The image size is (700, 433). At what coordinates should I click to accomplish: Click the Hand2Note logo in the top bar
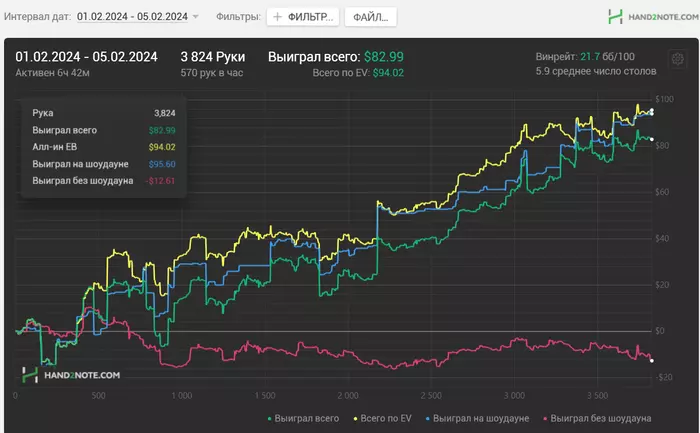click(x=653, y=17)
